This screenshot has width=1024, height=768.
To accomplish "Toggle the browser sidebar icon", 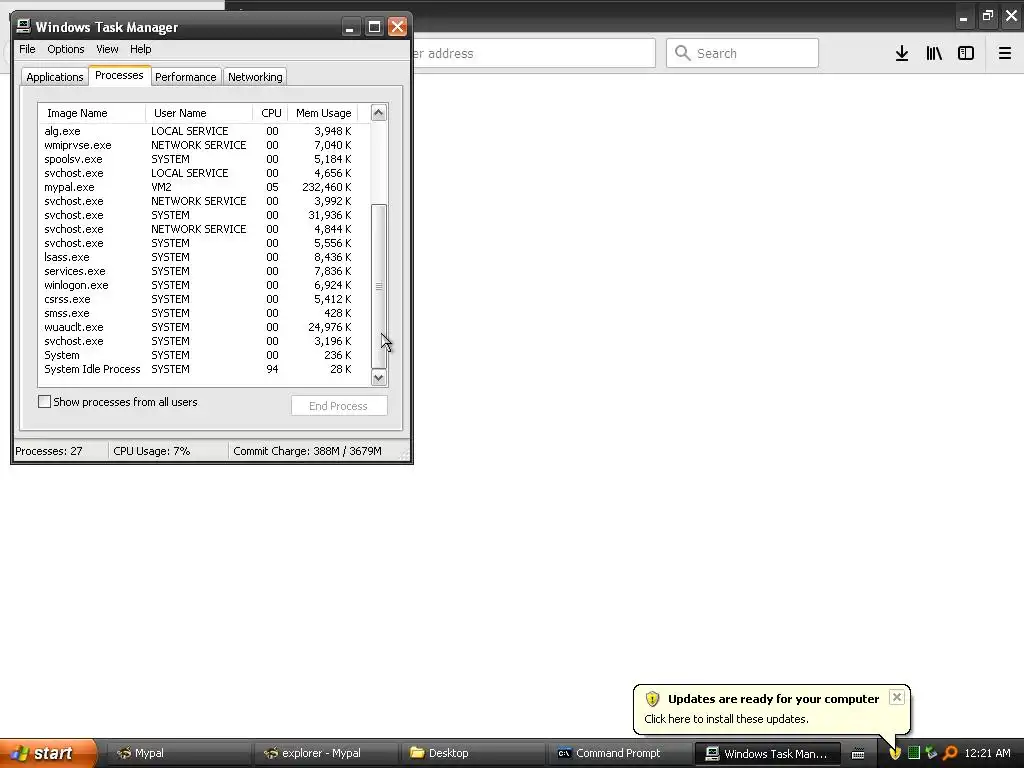I will click(966, 54).
